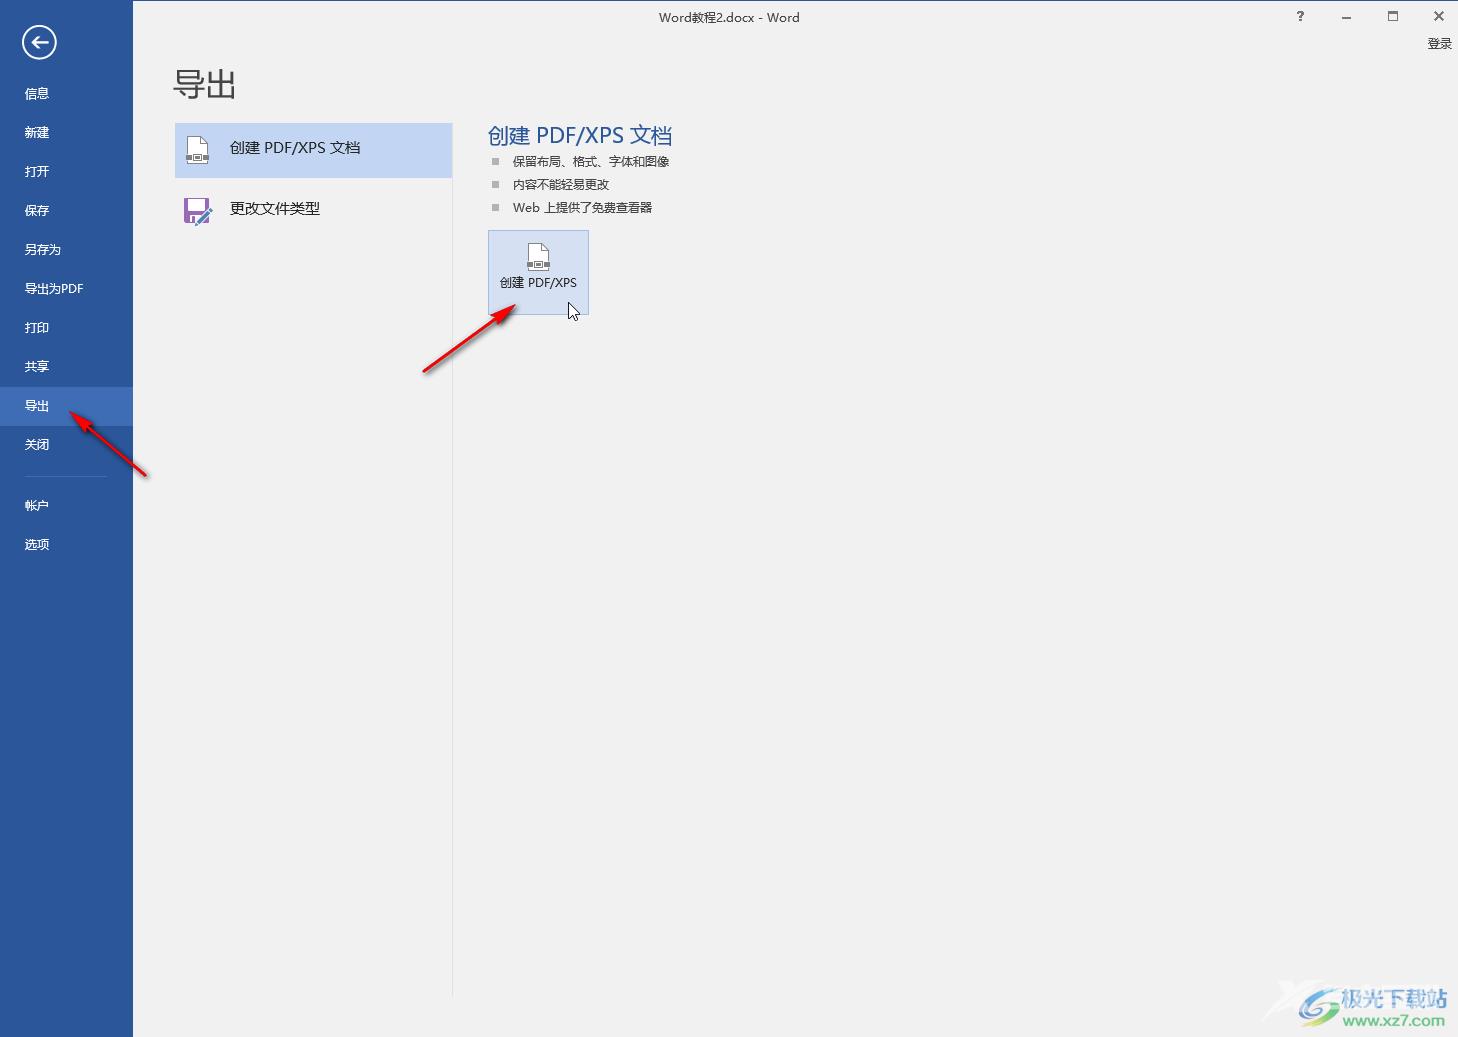The width and height of the screenshot is (1458, 1037).
Task: Click the 导出 page title
Action: [205, 84]
